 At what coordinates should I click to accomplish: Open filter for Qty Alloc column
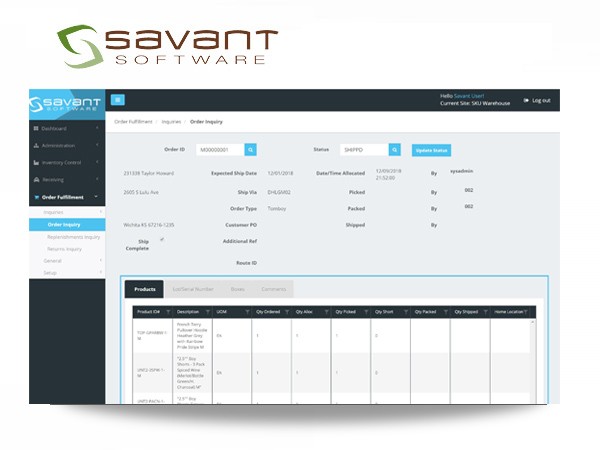[326, 312]
